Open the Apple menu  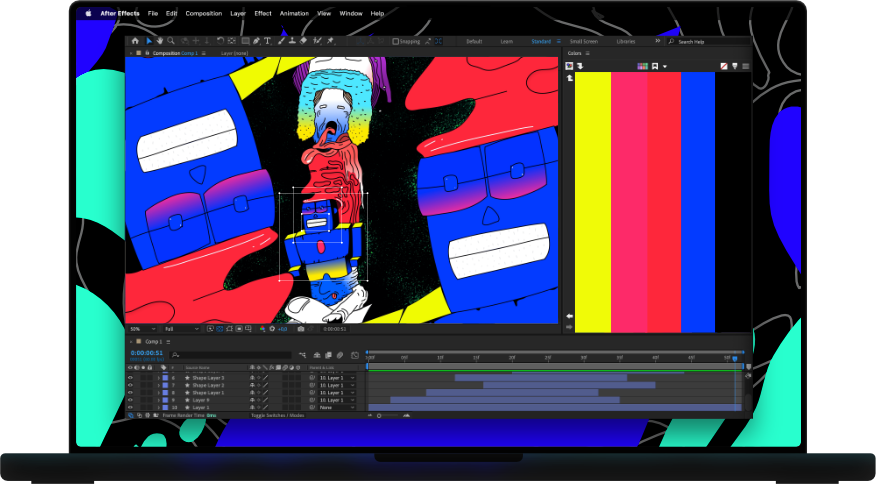[88, 13]
